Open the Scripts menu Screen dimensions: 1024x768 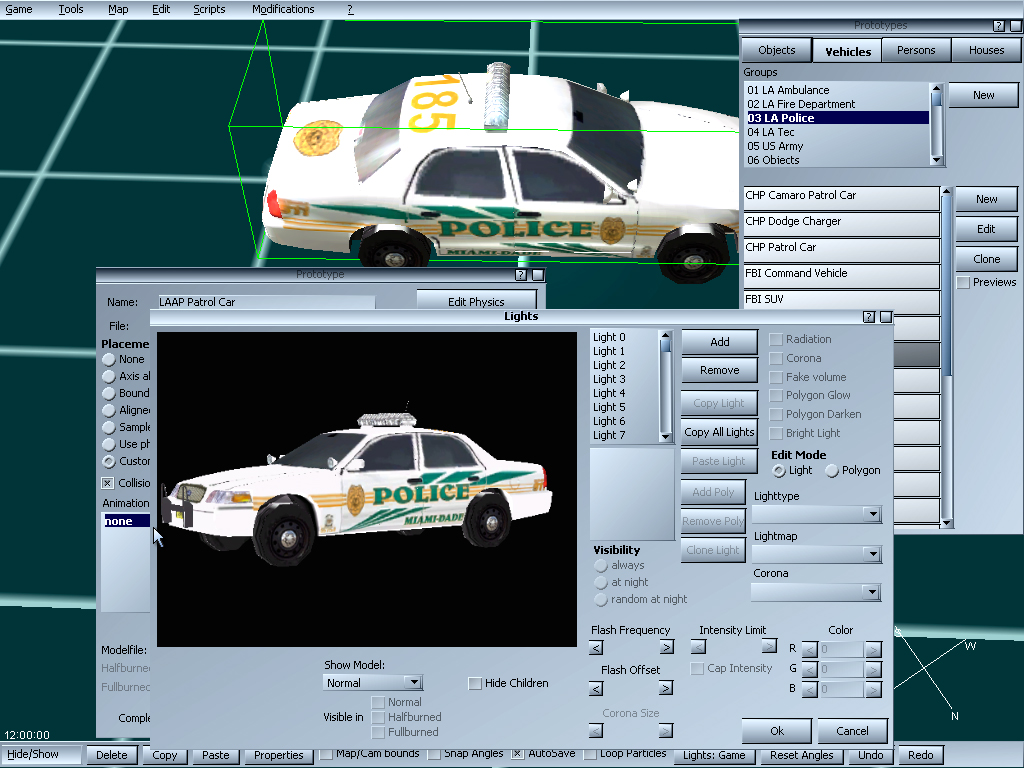tap(209, 9)
